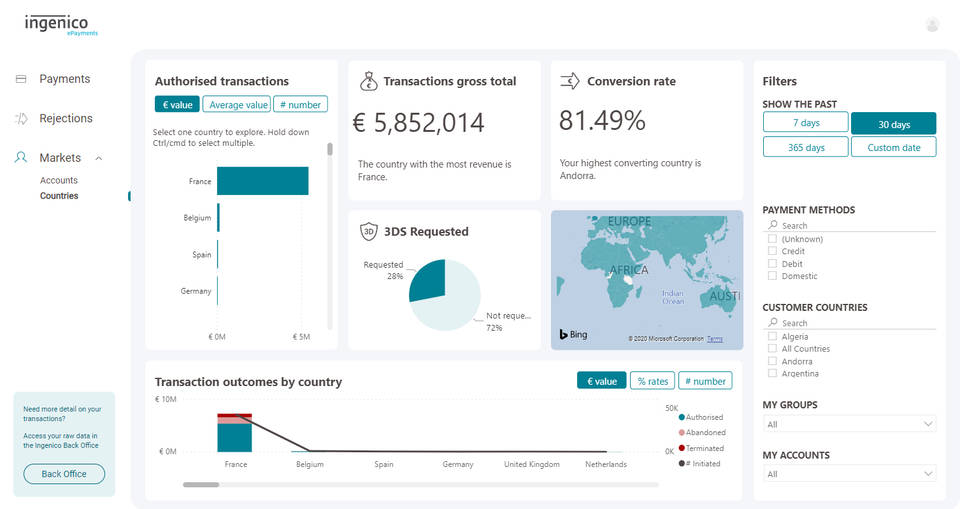This screenshot has width=960, height=509.
Task: Switch to # number in Authorised transactions
Action: pyautogui.click(x=301, y=105)
